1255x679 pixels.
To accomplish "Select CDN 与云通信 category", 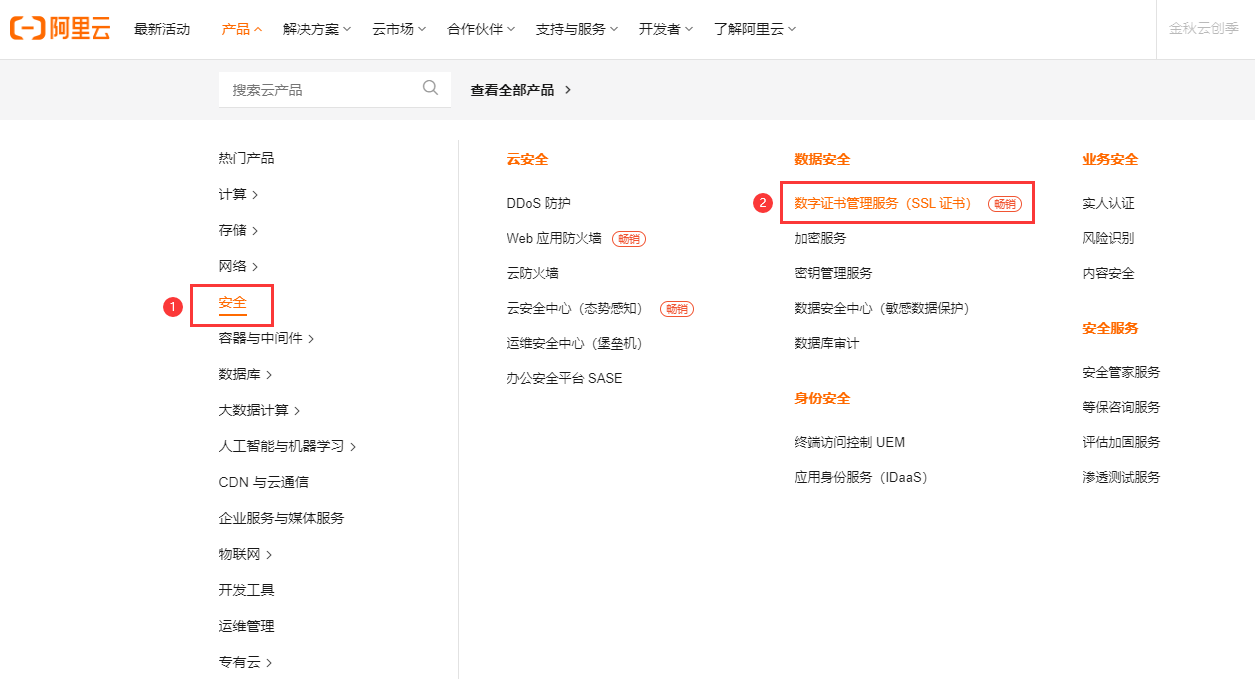I will [x=264, y=482].
